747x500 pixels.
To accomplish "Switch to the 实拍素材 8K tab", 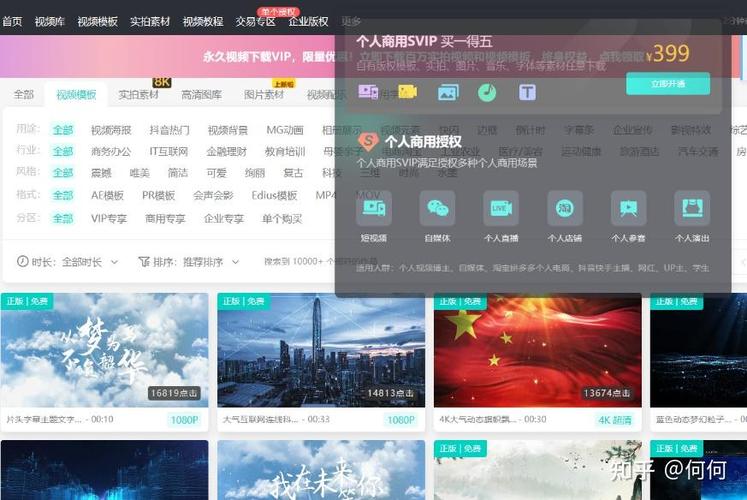I will [139, 94].
